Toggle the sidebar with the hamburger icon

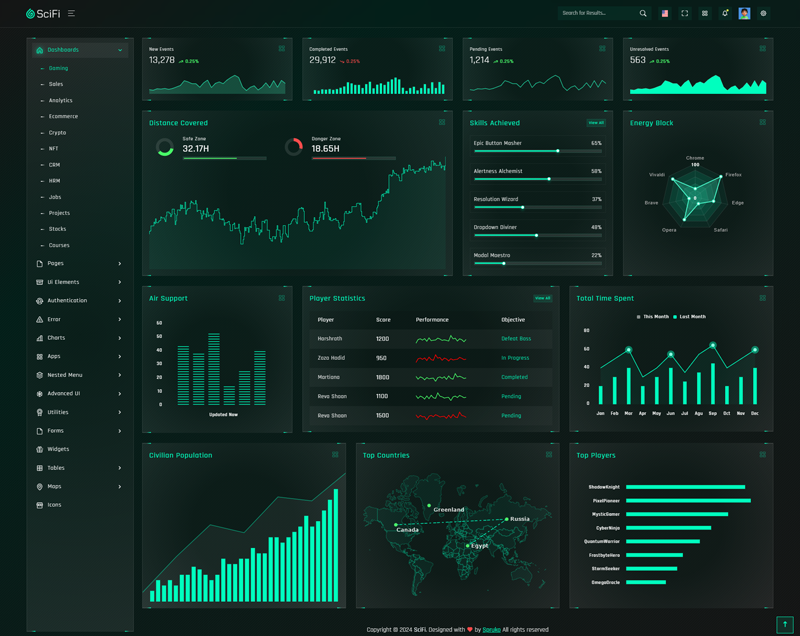(x=71, y=14)
